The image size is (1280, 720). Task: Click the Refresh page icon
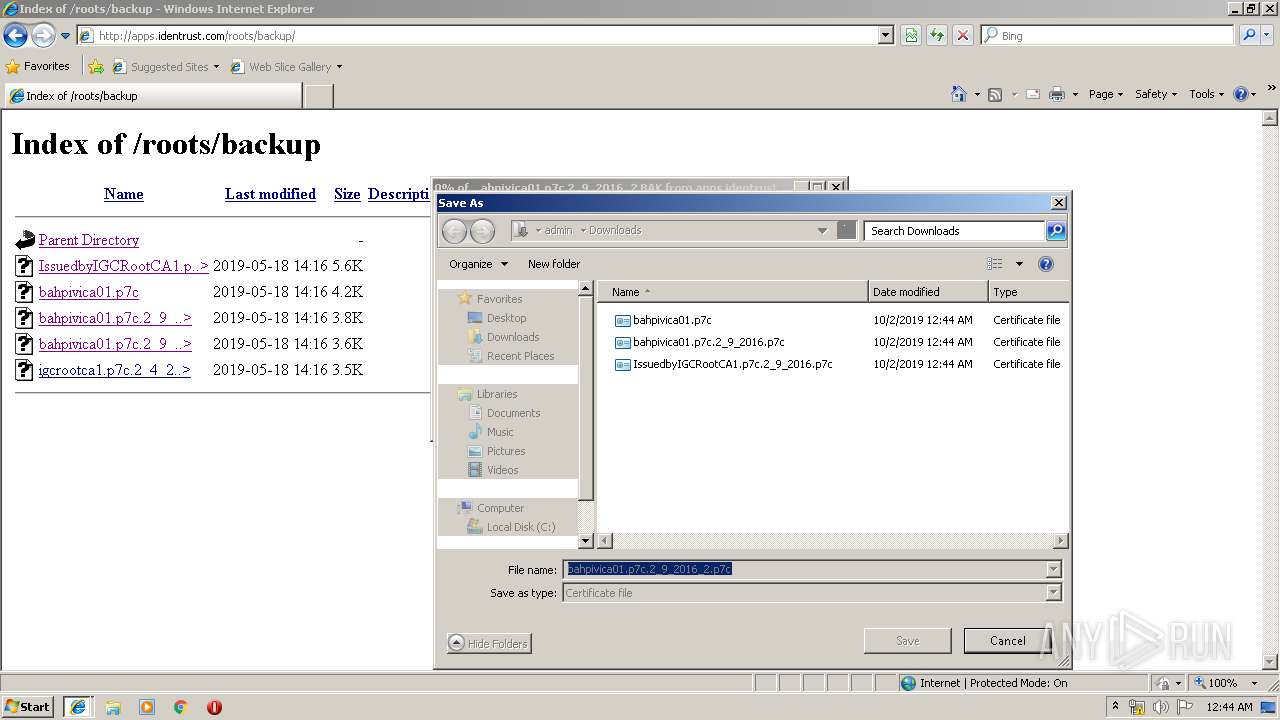tap(937, 35)
